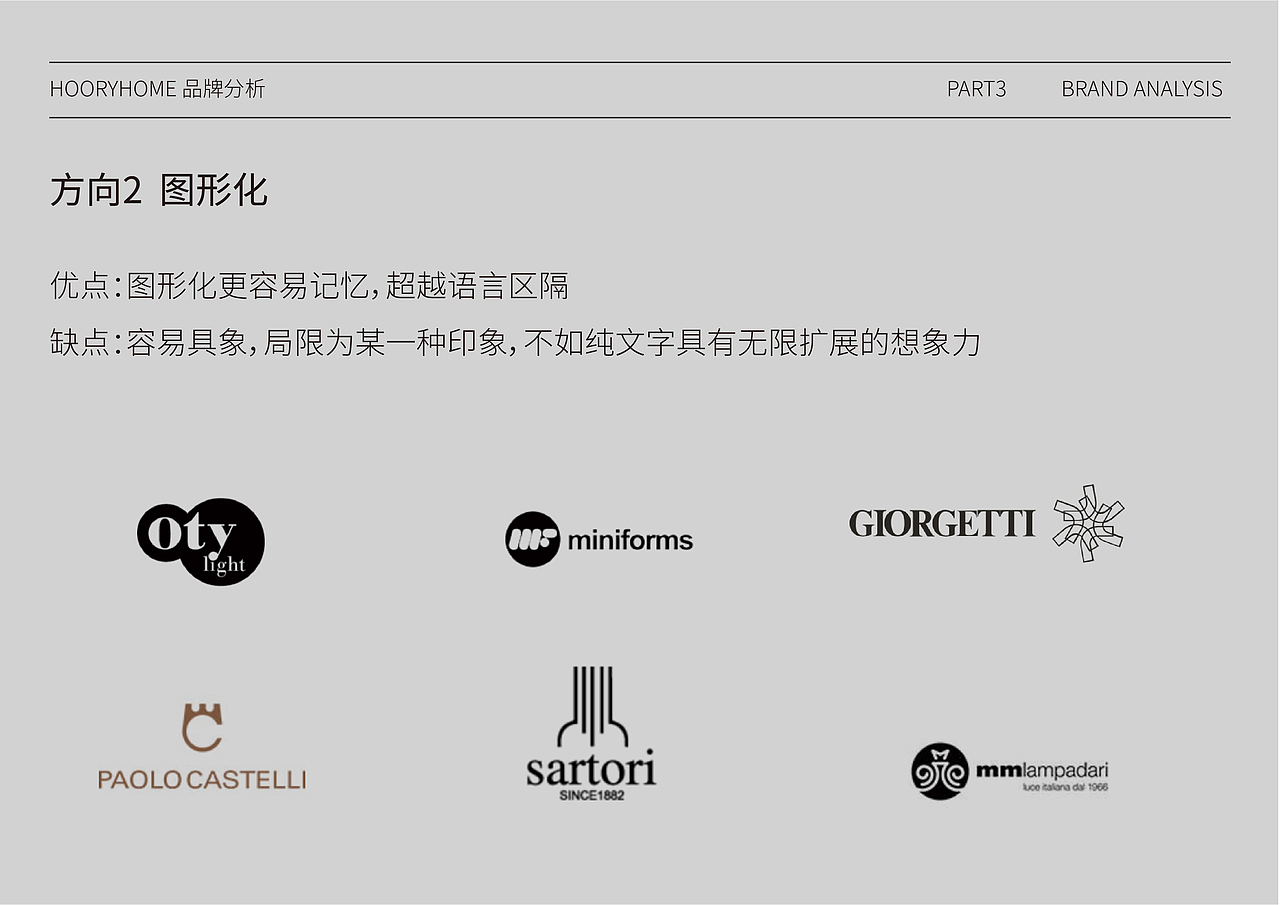Image resolution: width=1280 pixels, height=905 pixels.
Task: Click the 'SINCE1882' text under sartori
Action: [x=591, y=796]
